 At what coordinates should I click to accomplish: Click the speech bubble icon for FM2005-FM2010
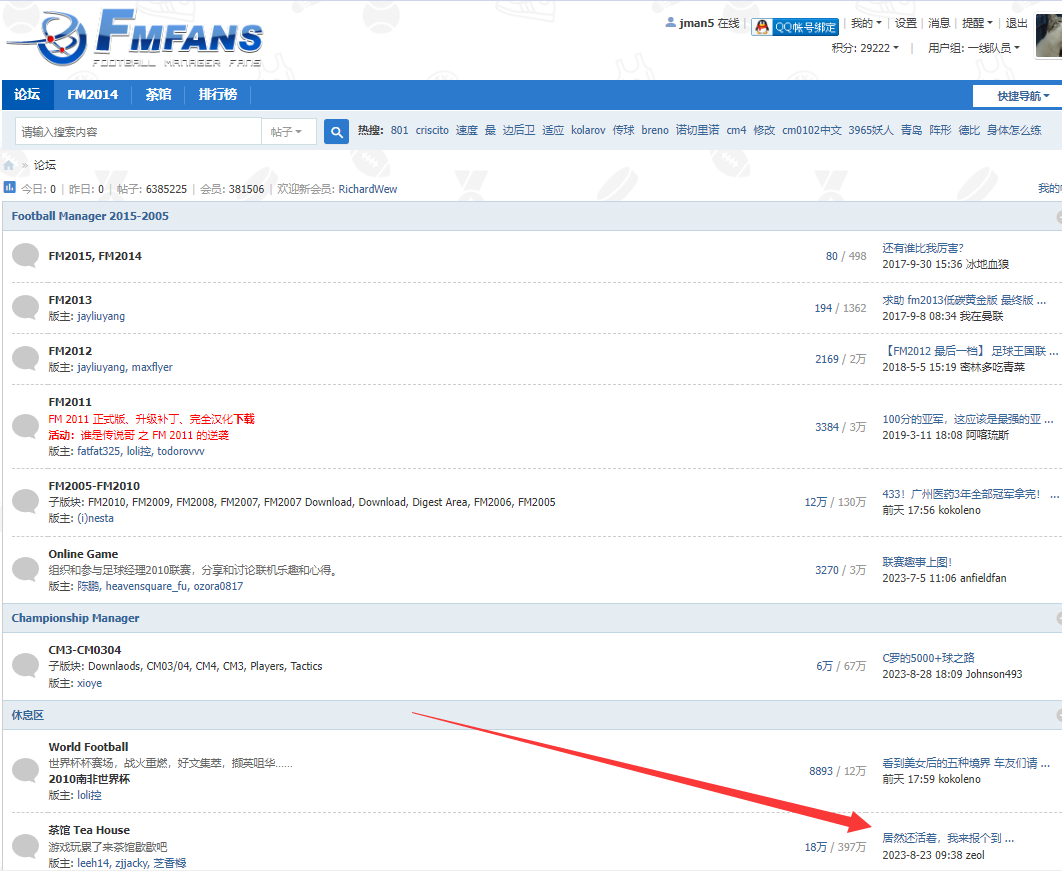click(x=26, y=502)
